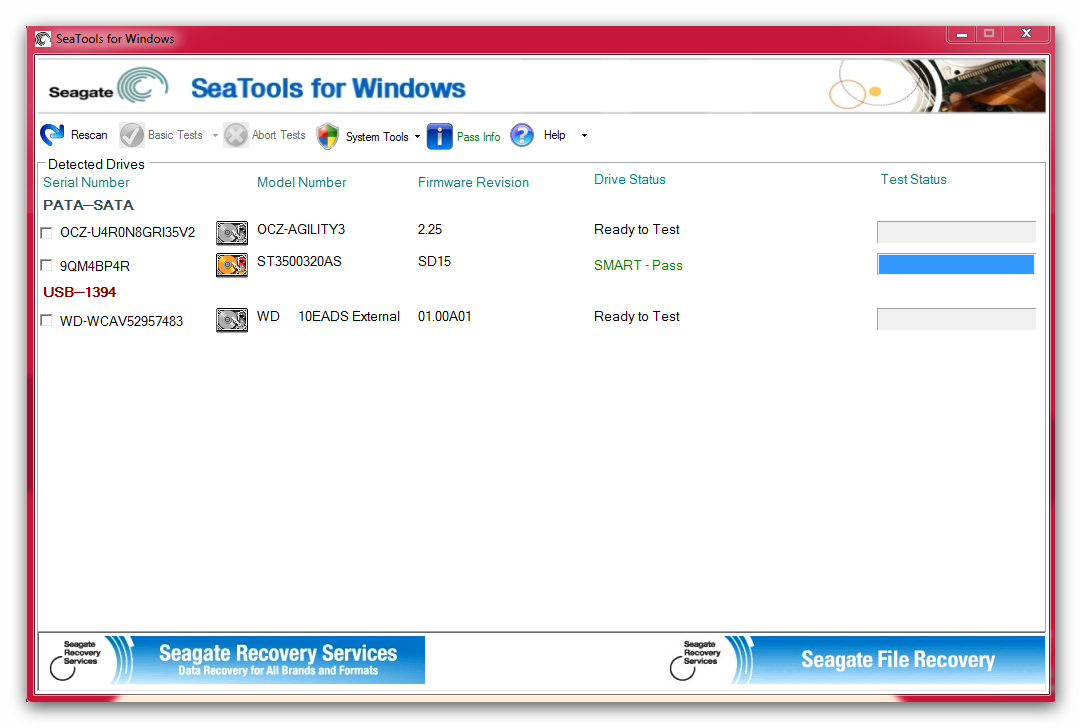Viewport: 1081px width, 728px height.
Task: Click the Model Number column header
Action: pos(301,182)
